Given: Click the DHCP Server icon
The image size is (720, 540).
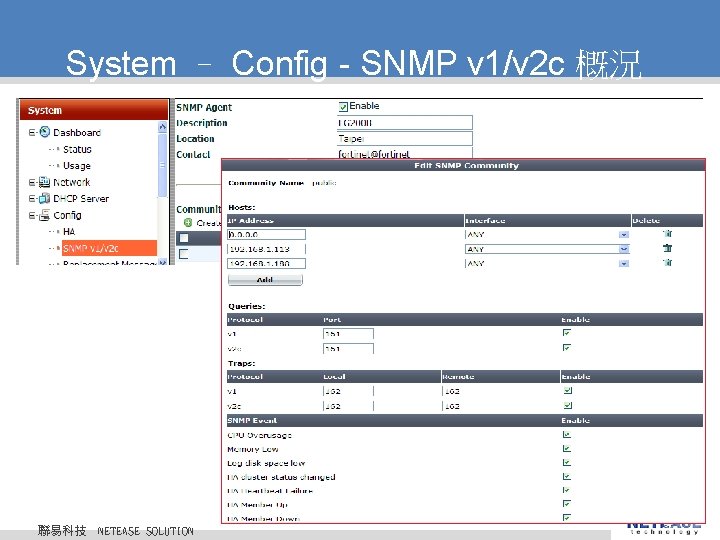Looking at the screenshot, I should [44, 198].
